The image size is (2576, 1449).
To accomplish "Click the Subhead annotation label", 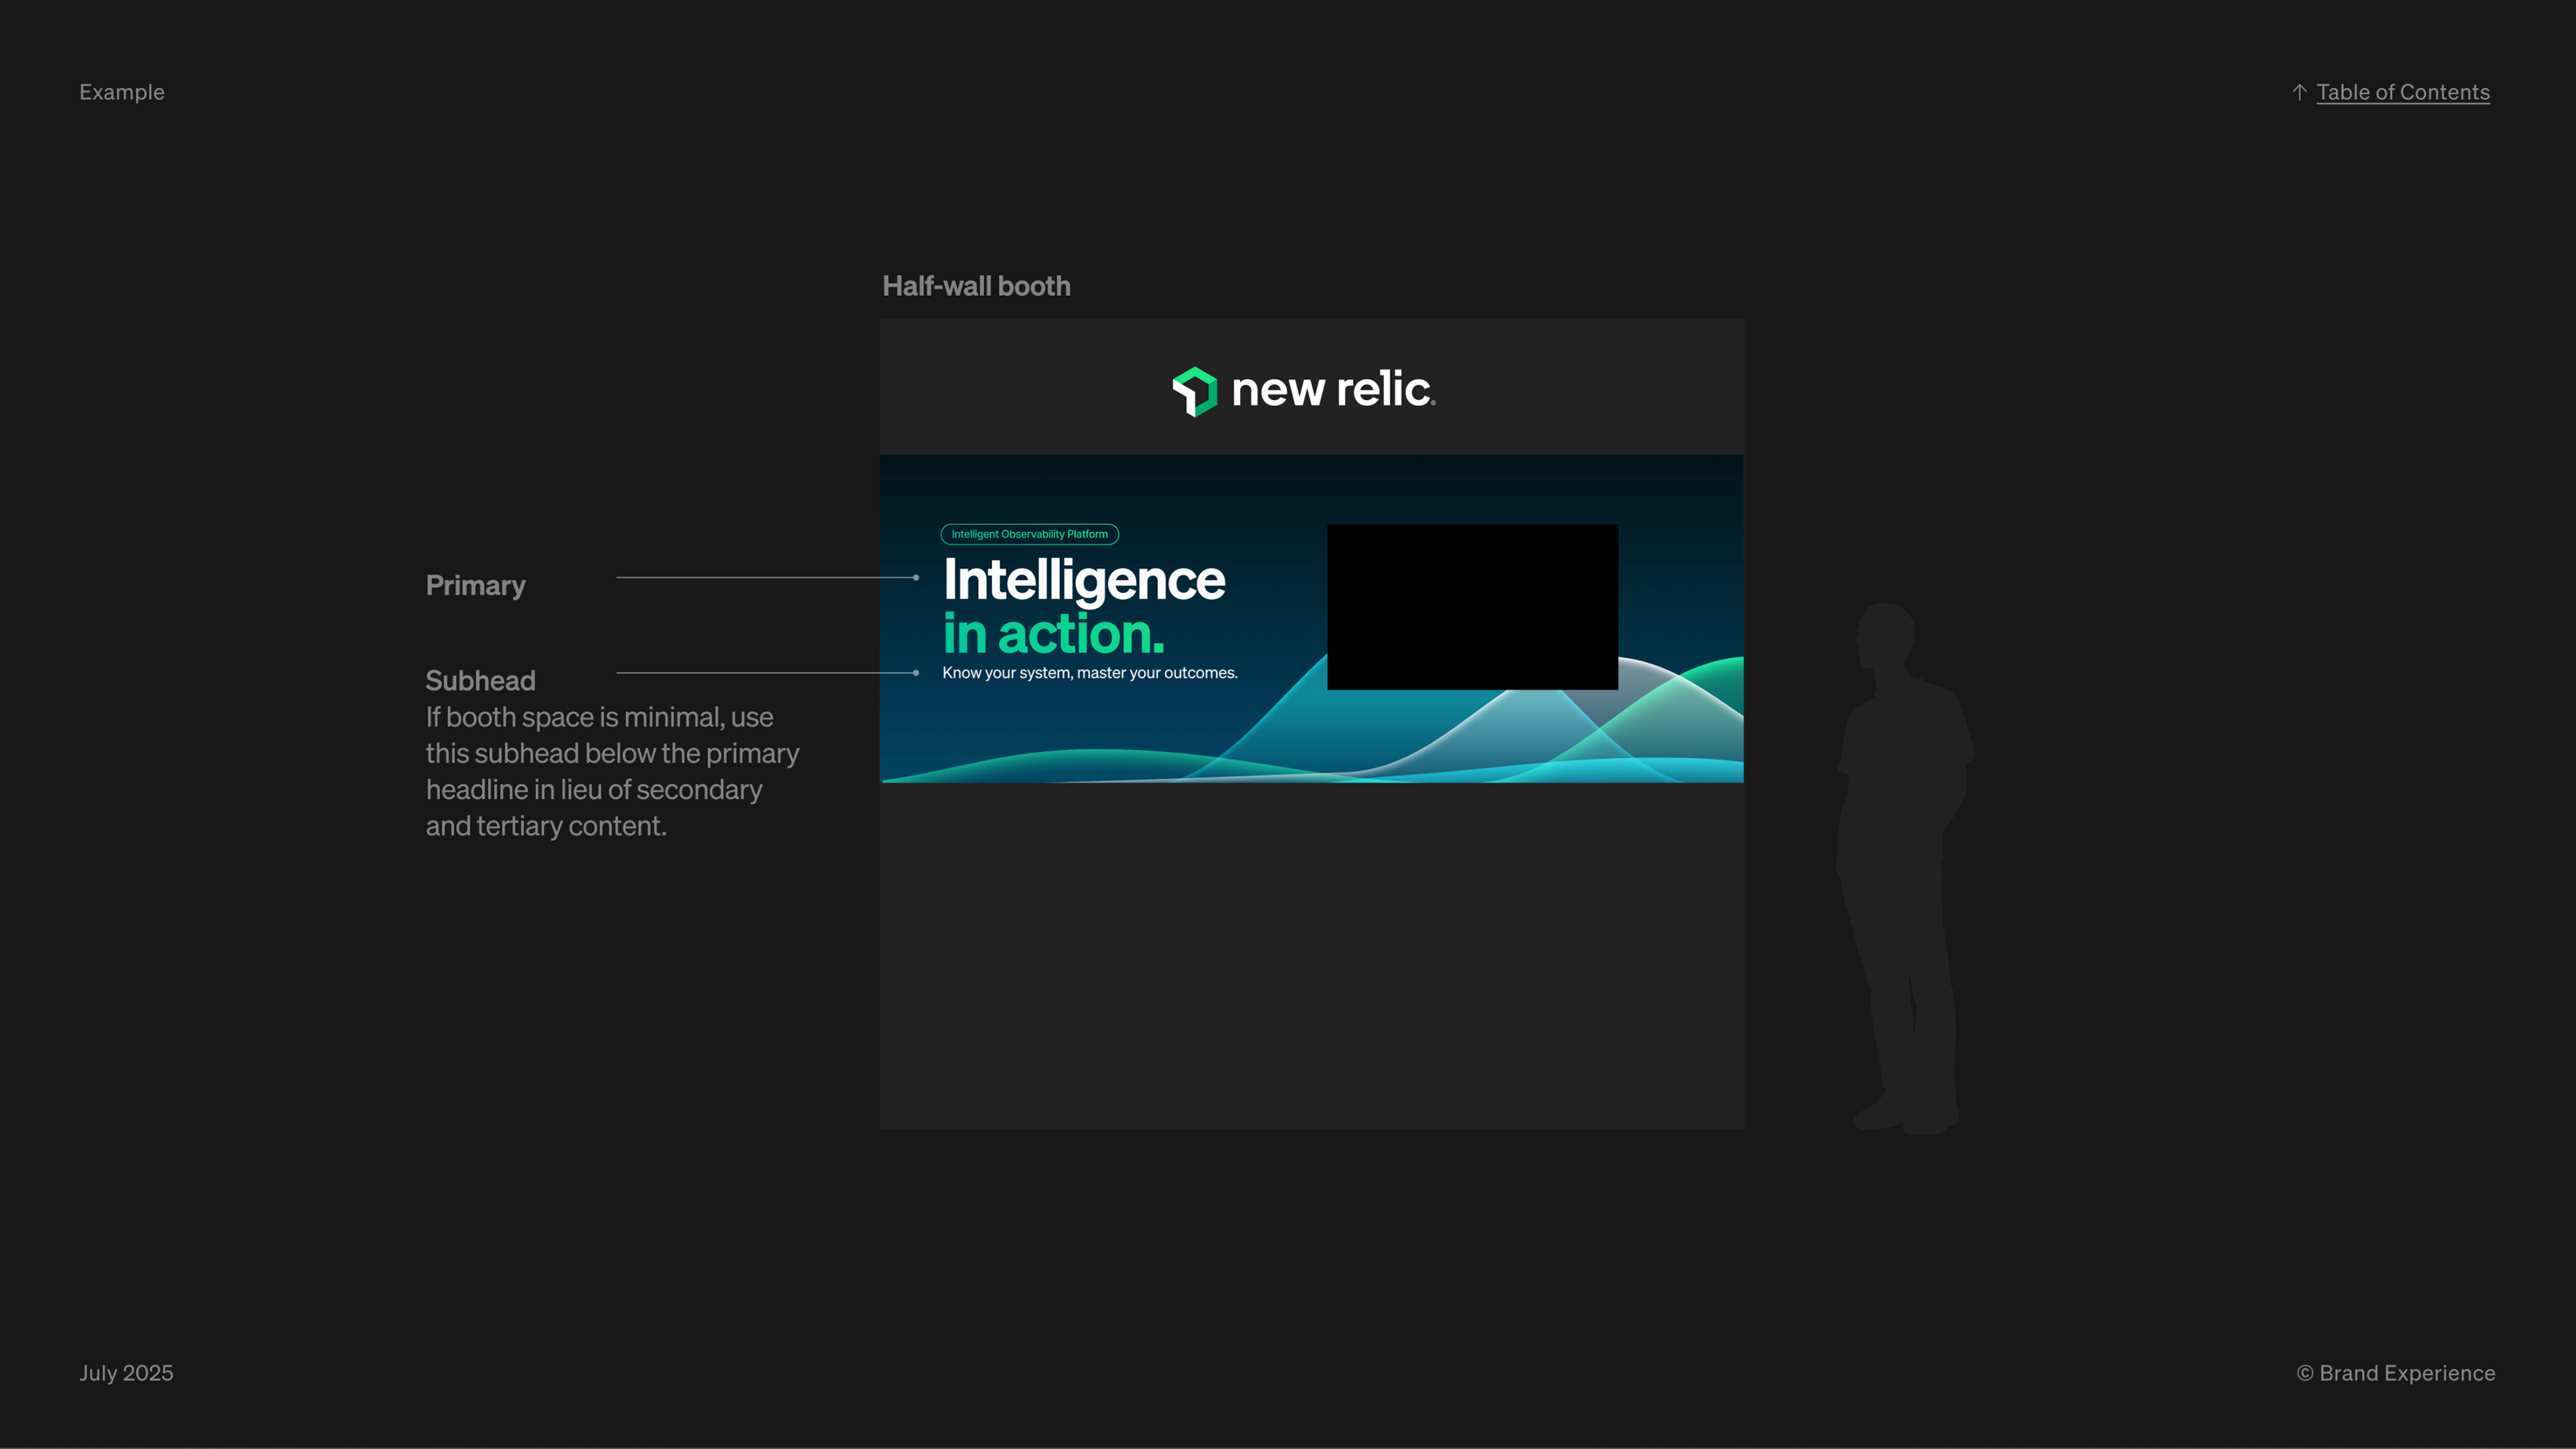I will [480, 680].
